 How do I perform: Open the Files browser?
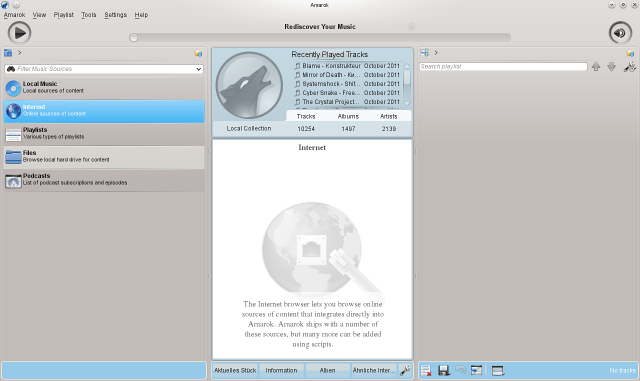pos(104,157)
